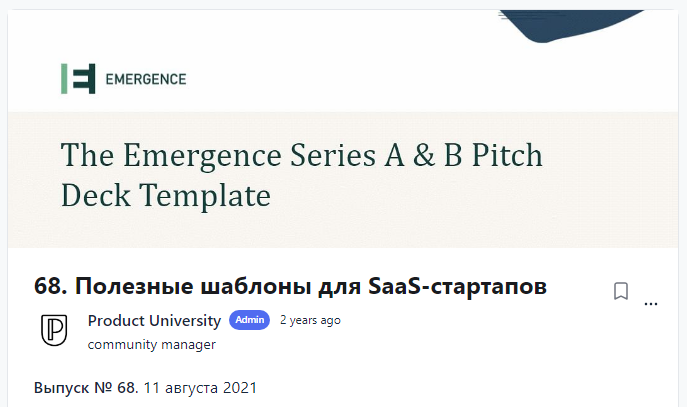
Task: Click the 'Deck Template' line in the banner
Action: click(166, 194)
